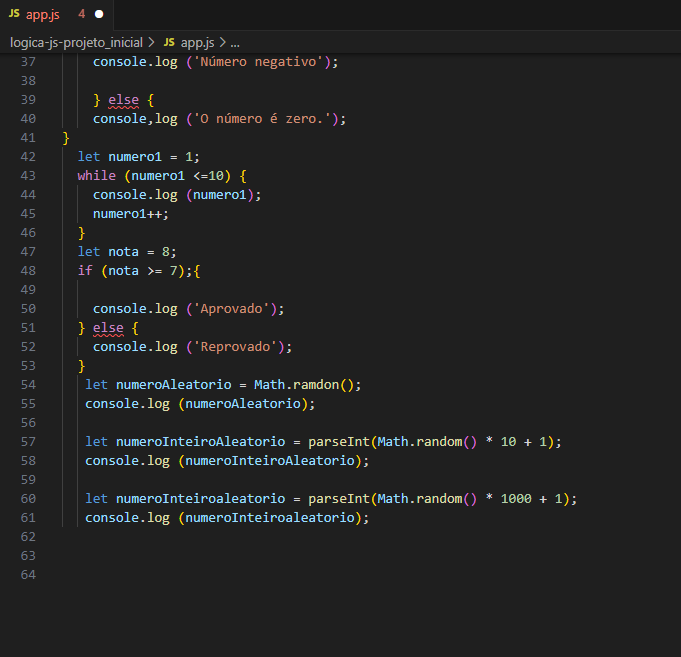Viewport: 681px width, 657px height.
Task: Click 'O número é zero.' string
Action: (x=263, y=119)
